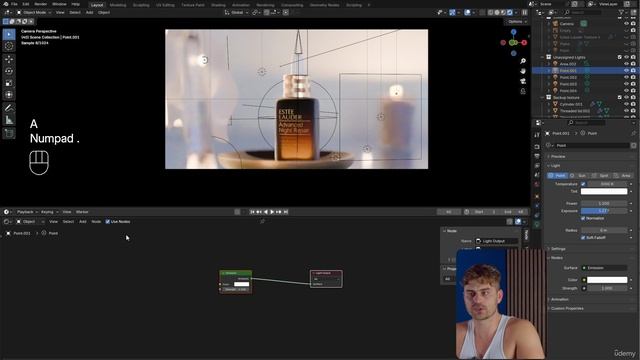Image resolution: width=640 pixels, height=360 pixels.
Task: Open the Global transform orientation dropdown
Action: tap(236, 13)
